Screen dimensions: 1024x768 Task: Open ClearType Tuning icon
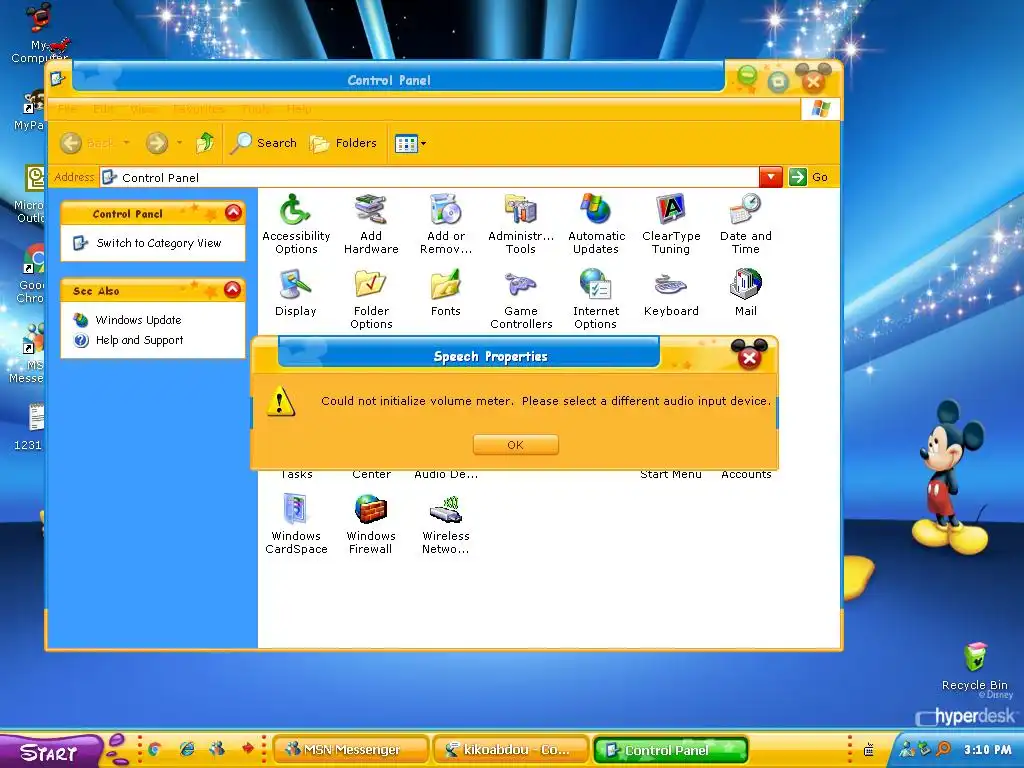[x=671, y=223]
